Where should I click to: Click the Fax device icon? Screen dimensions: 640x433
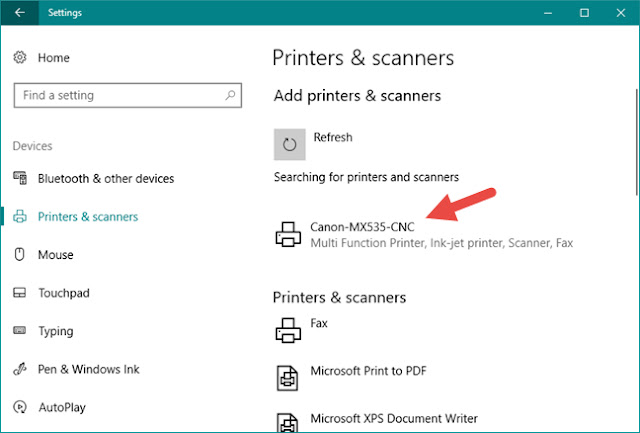[x=288, y=330]
